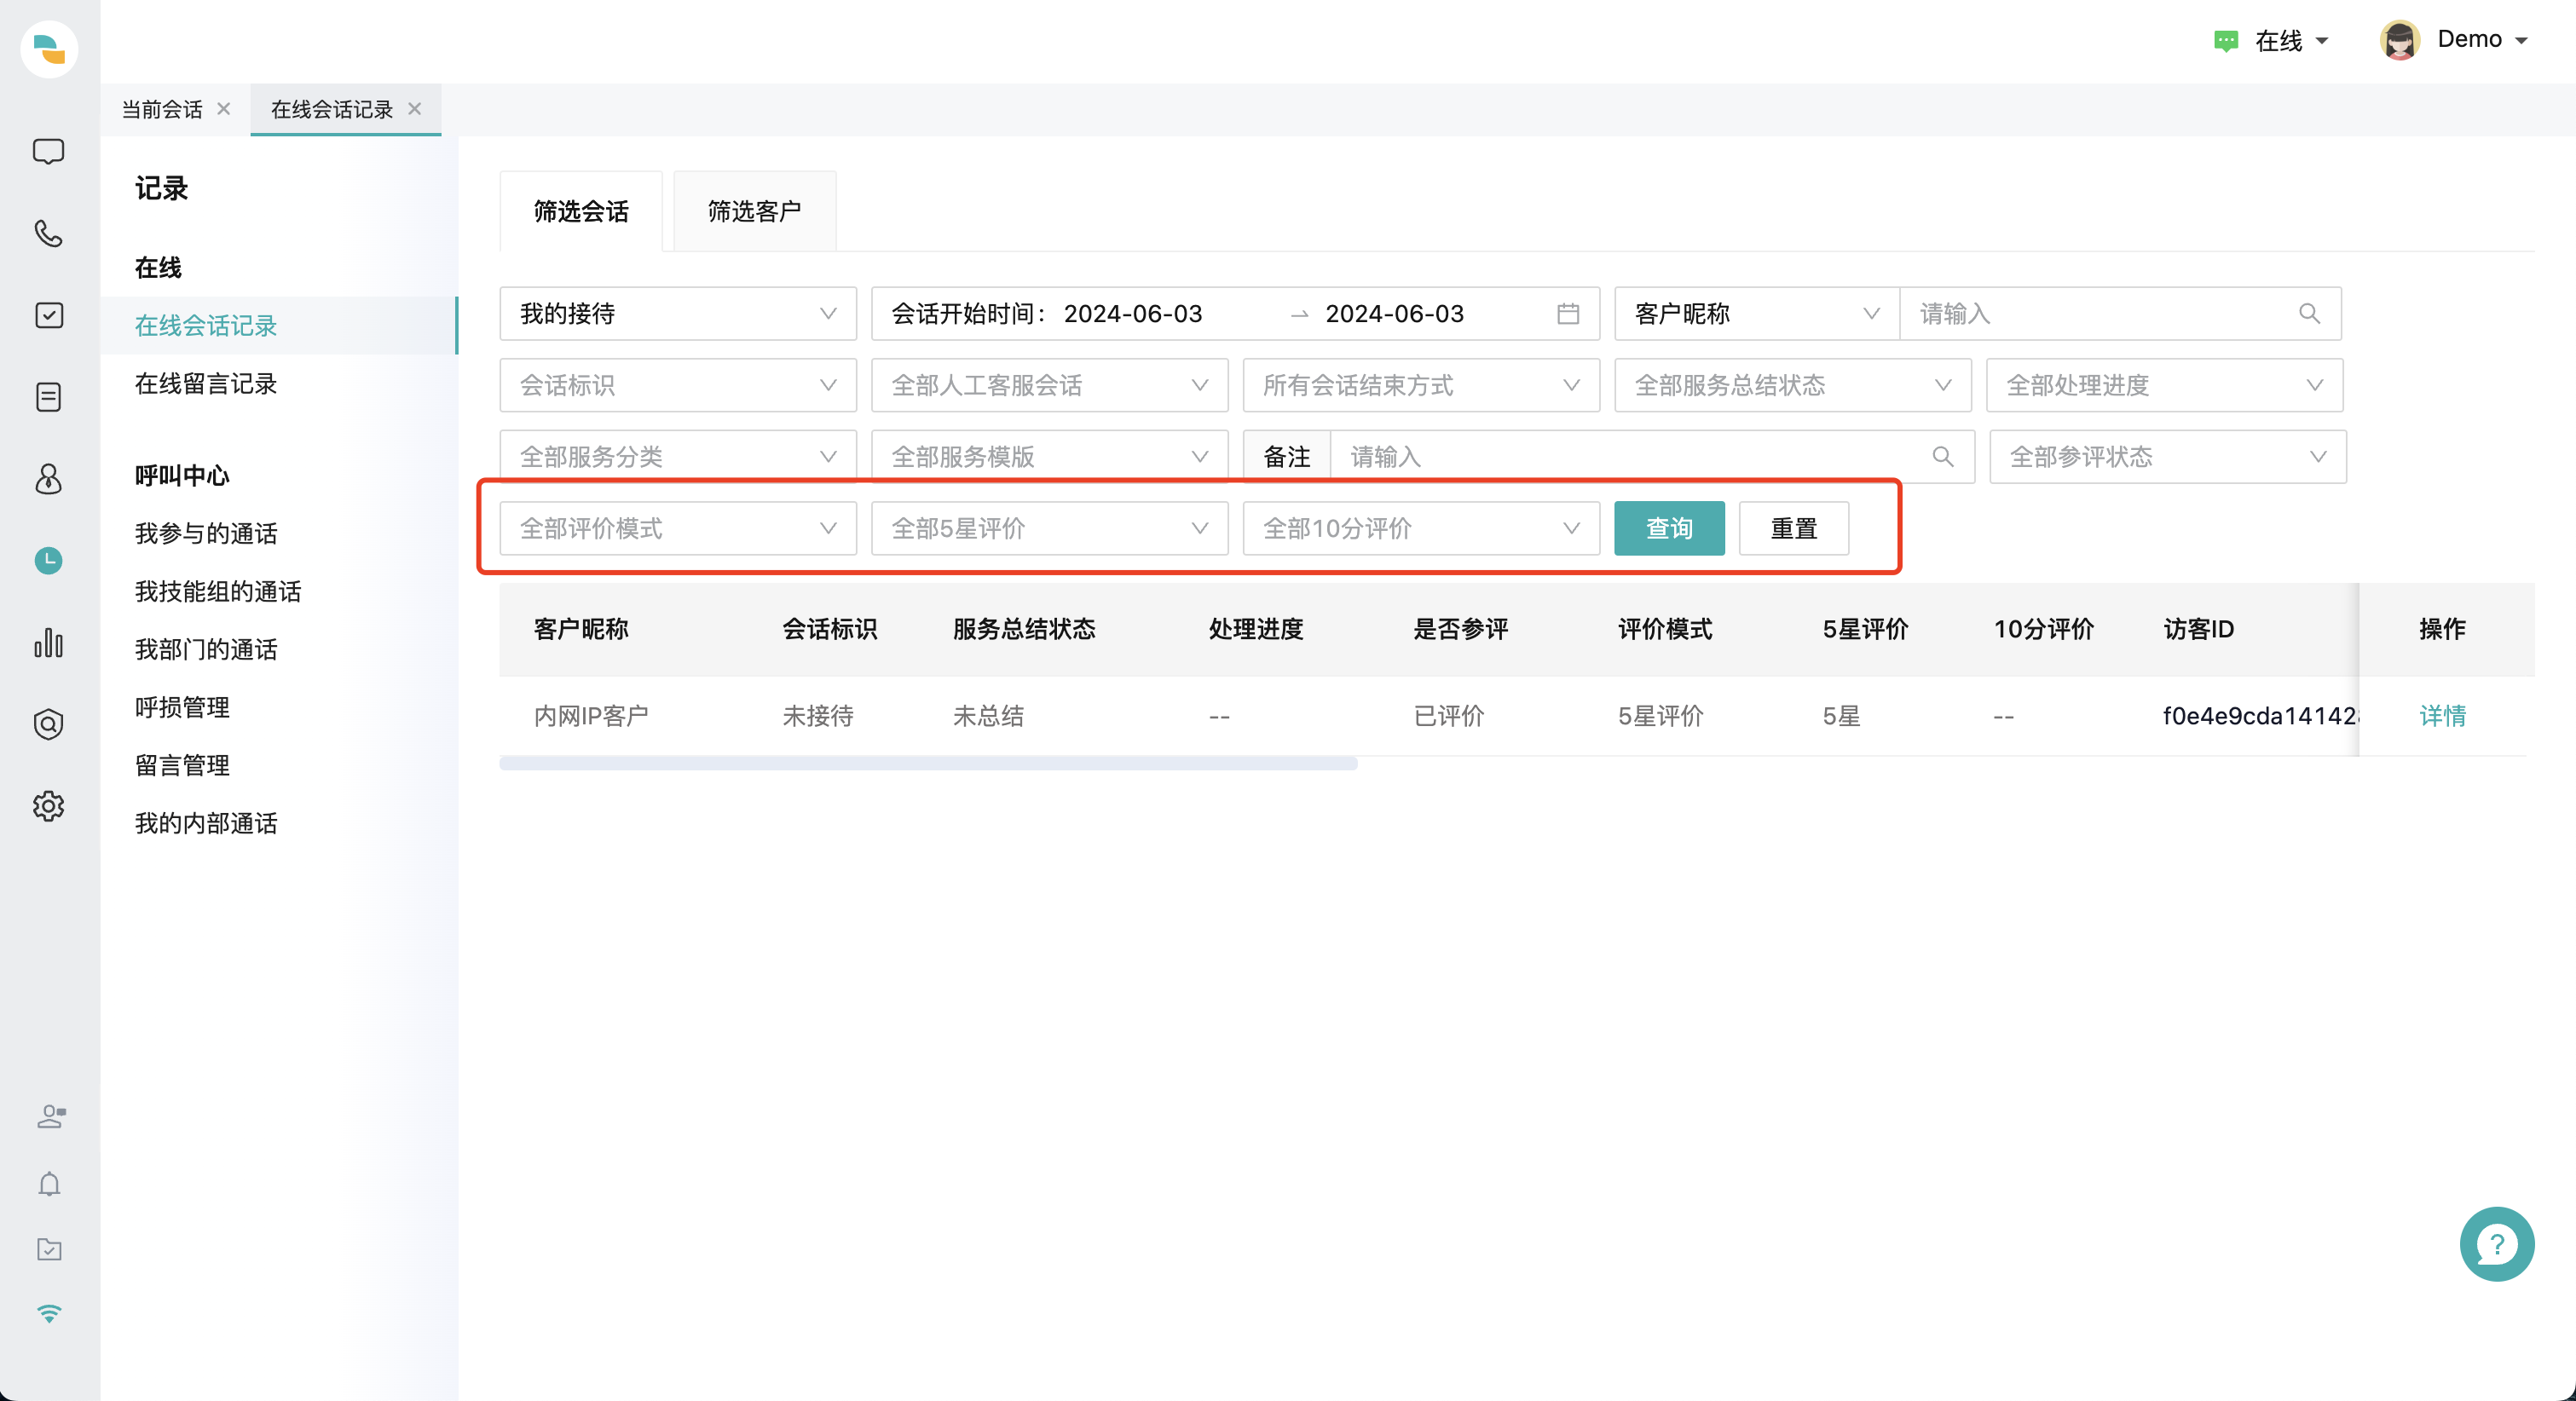Screen dimensions: 2576x1401
Task: Click the session start date 2024-06-03 field
Action: 1133,314
